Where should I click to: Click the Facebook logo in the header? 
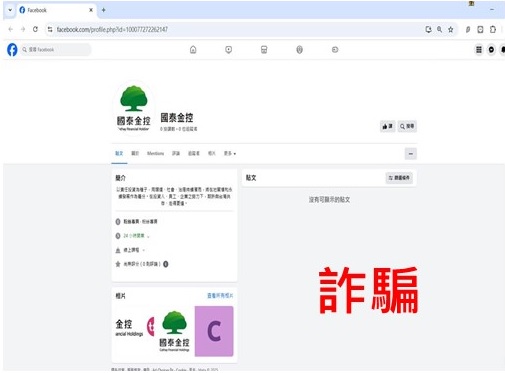point(12,50)
